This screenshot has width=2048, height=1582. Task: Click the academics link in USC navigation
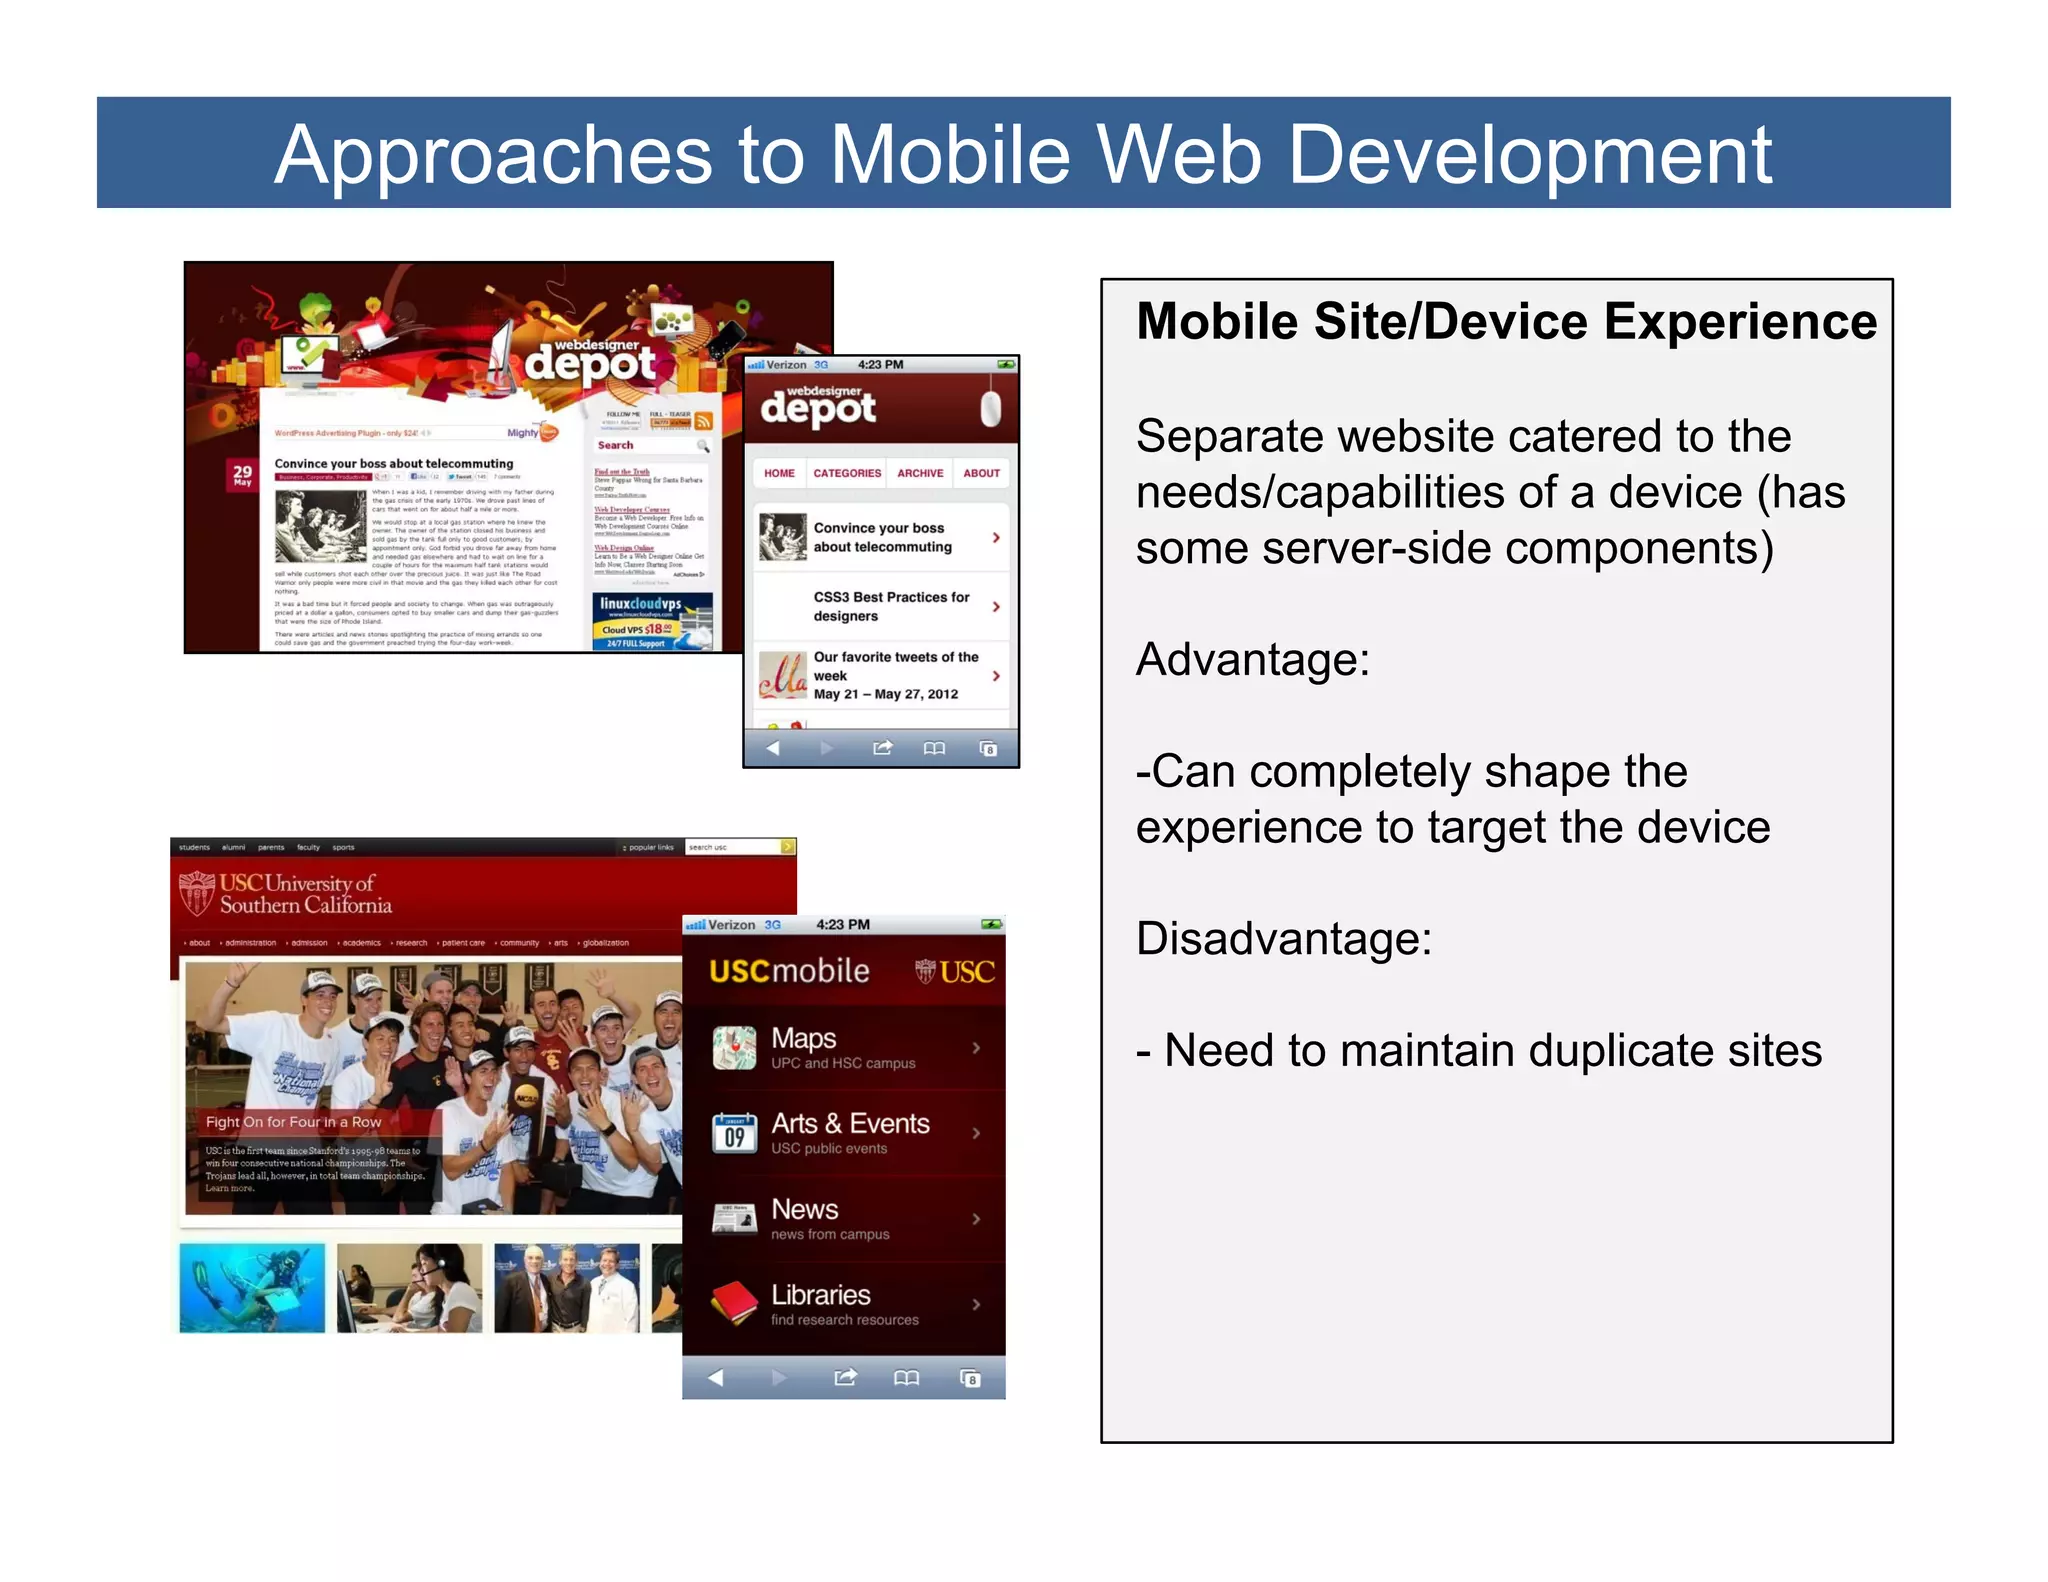(361, 943)
